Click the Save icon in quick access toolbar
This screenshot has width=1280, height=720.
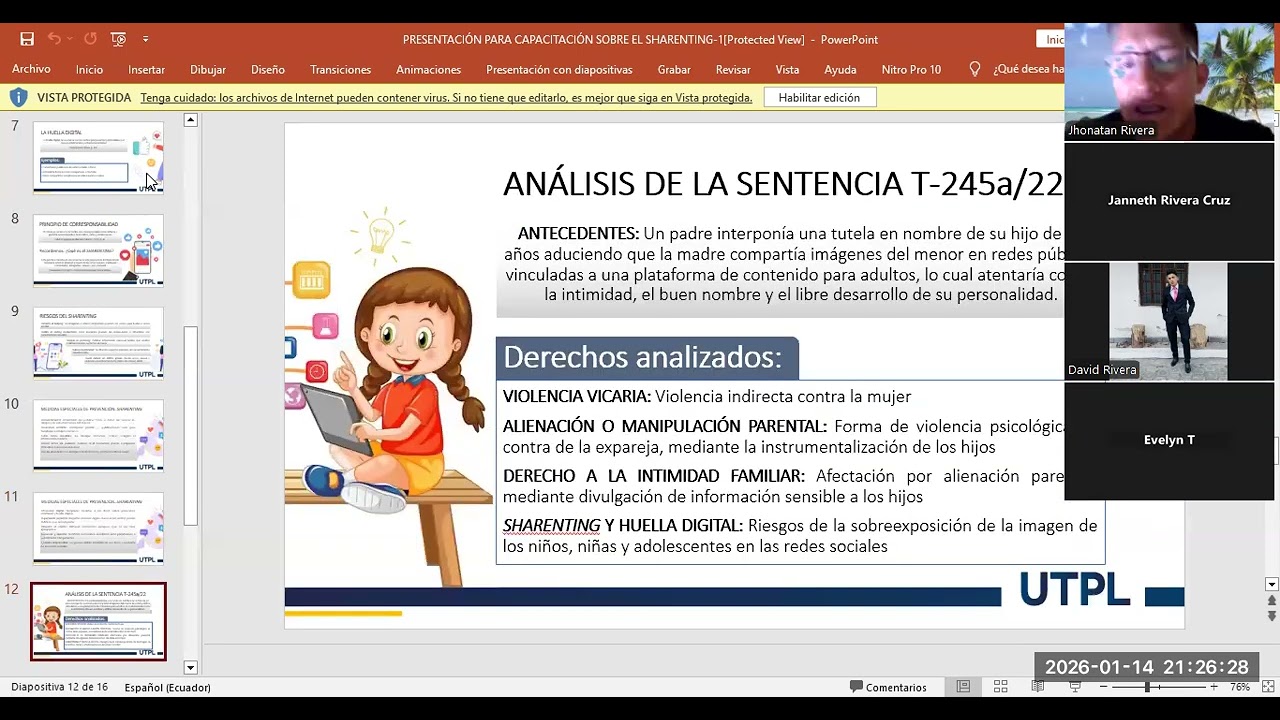pyautogui.click(x=27, y=39)
